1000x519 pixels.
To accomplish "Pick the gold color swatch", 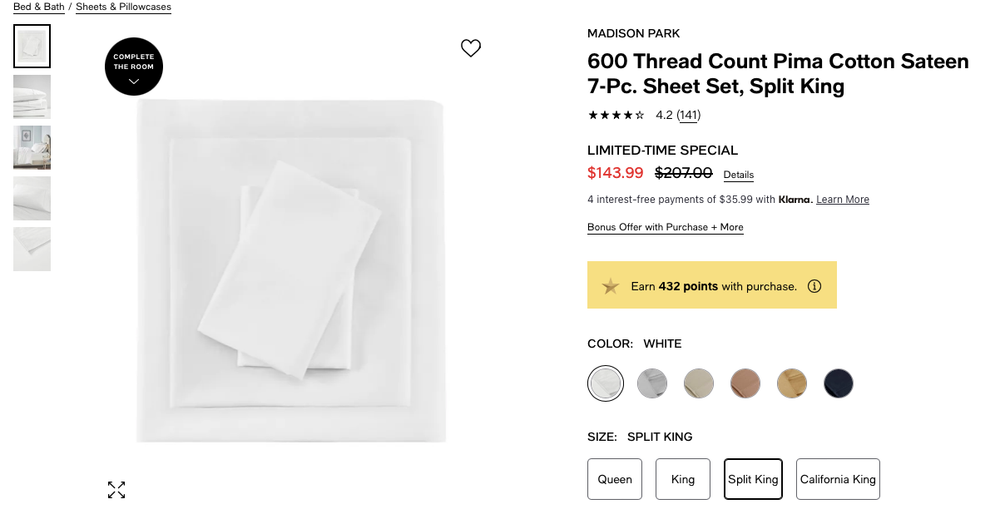I will pos(792,383).
